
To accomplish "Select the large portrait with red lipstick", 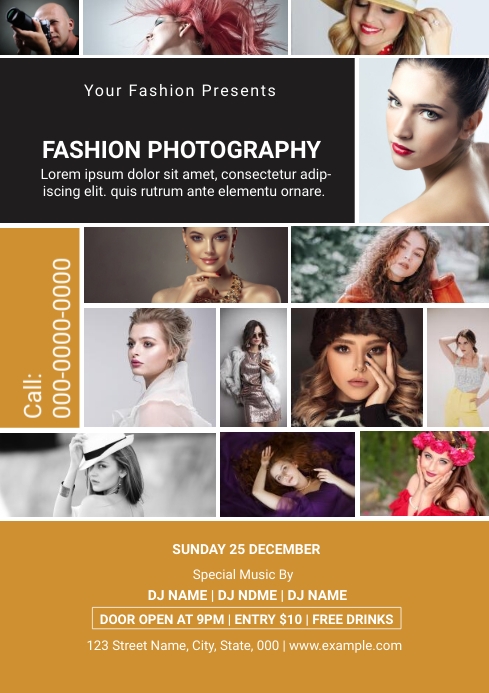I will pos(424,140).
